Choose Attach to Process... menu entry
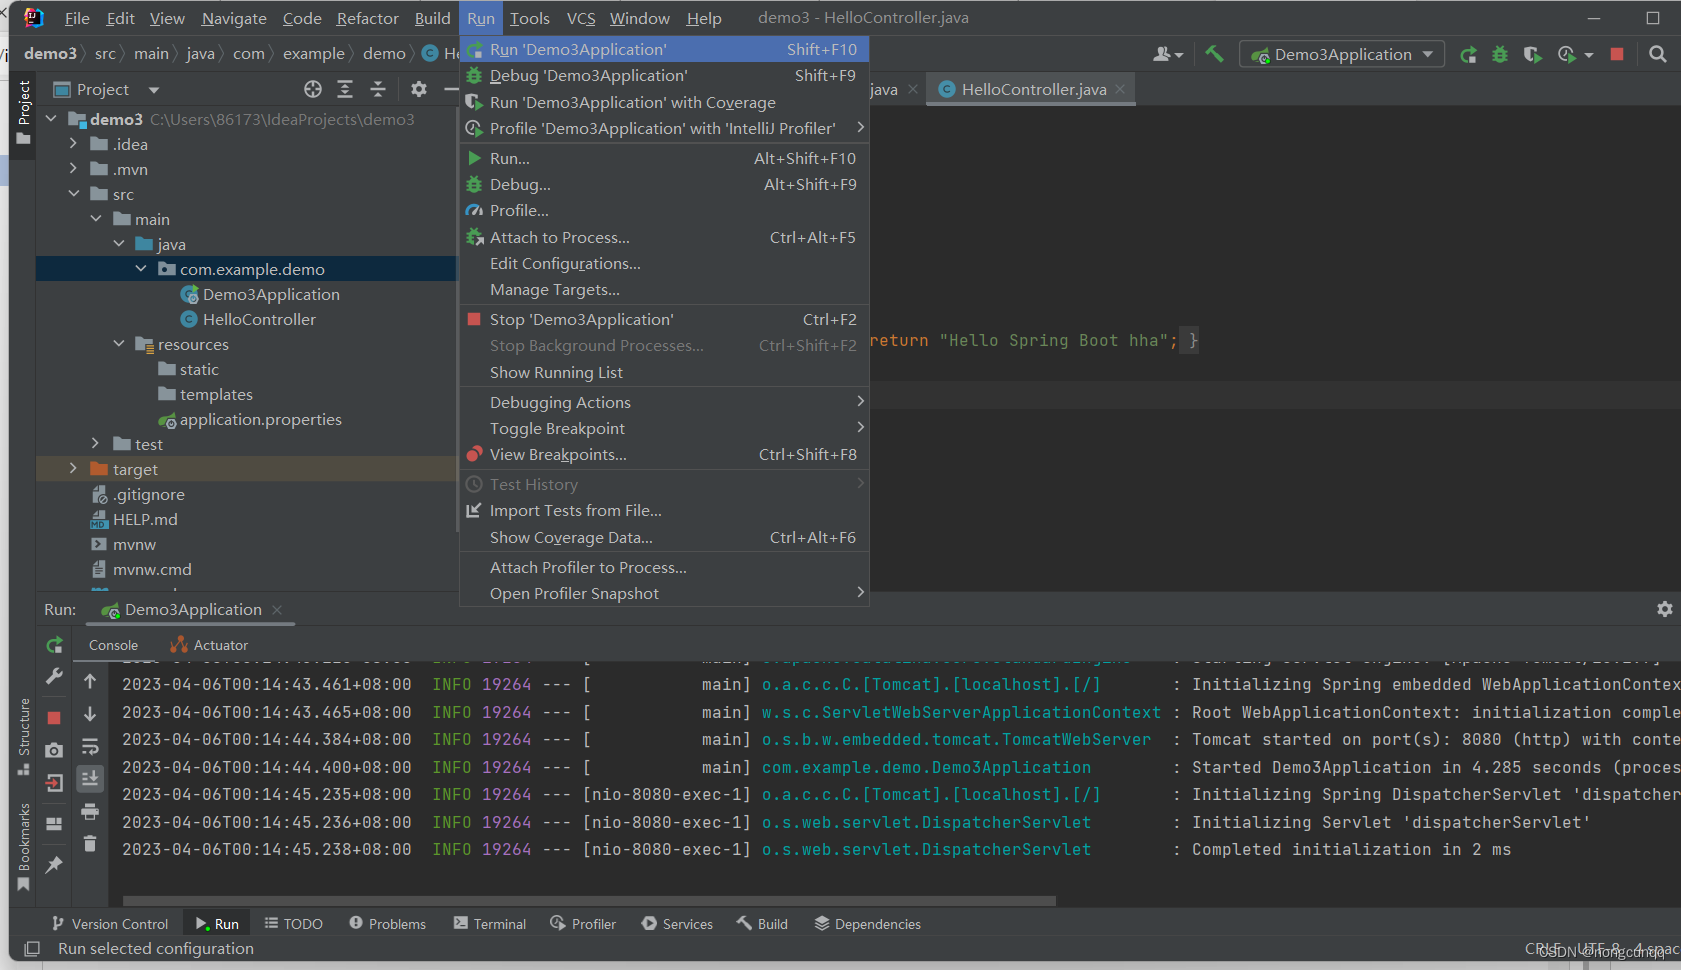 point(664,237)
